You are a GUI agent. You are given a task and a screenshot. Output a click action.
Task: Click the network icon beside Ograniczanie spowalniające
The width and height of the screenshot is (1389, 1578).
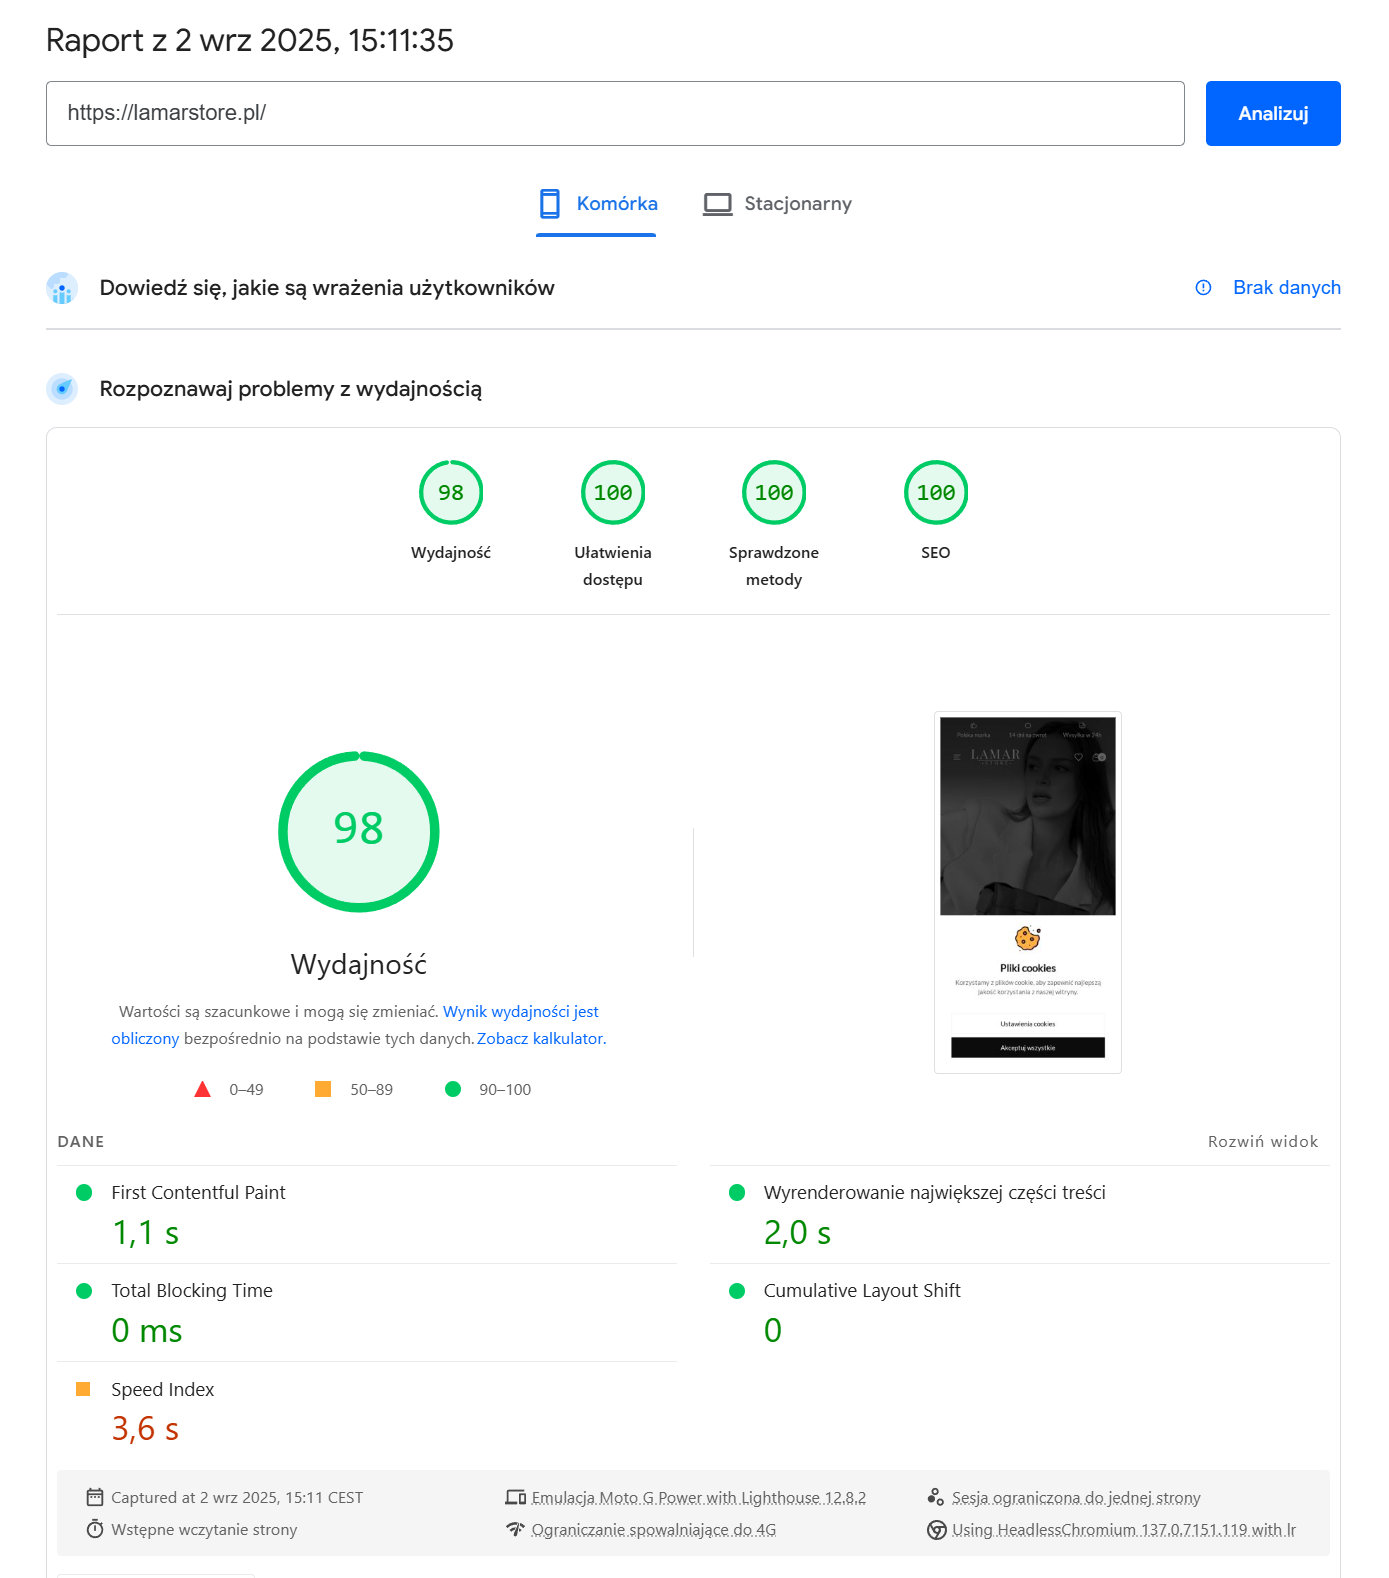pos(515,1529)
